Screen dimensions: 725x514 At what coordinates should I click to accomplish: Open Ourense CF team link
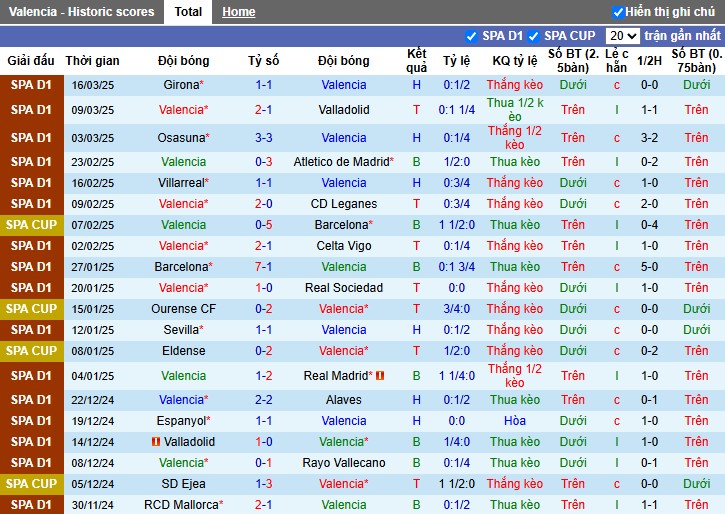[x=183, y=309]
